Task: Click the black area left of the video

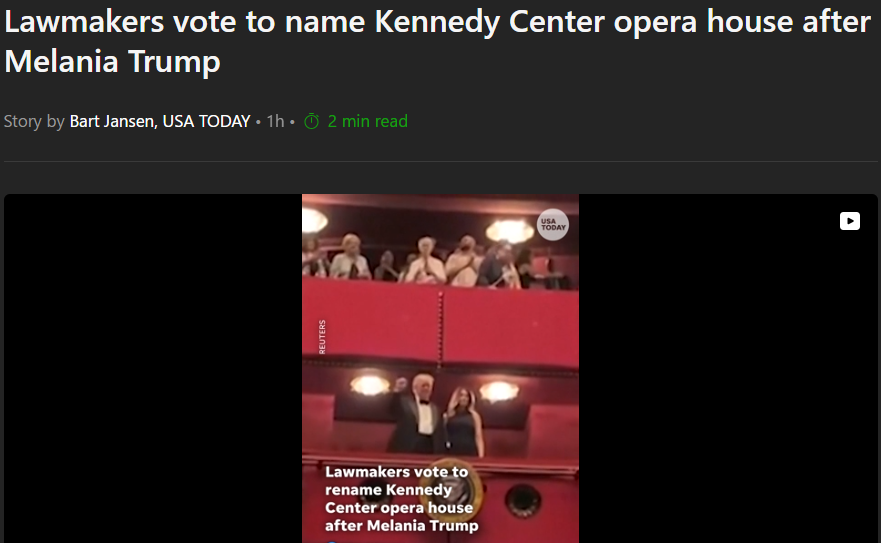Action: coord(153,369)
